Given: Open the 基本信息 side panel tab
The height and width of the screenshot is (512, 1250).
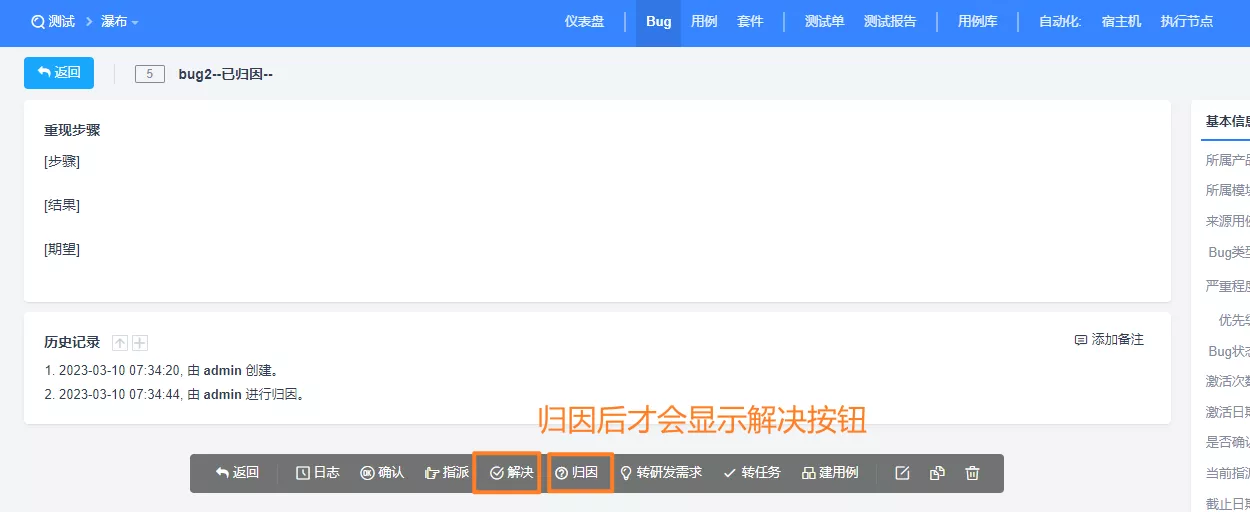Looking at the screenshot, I should pos(1227,121).
